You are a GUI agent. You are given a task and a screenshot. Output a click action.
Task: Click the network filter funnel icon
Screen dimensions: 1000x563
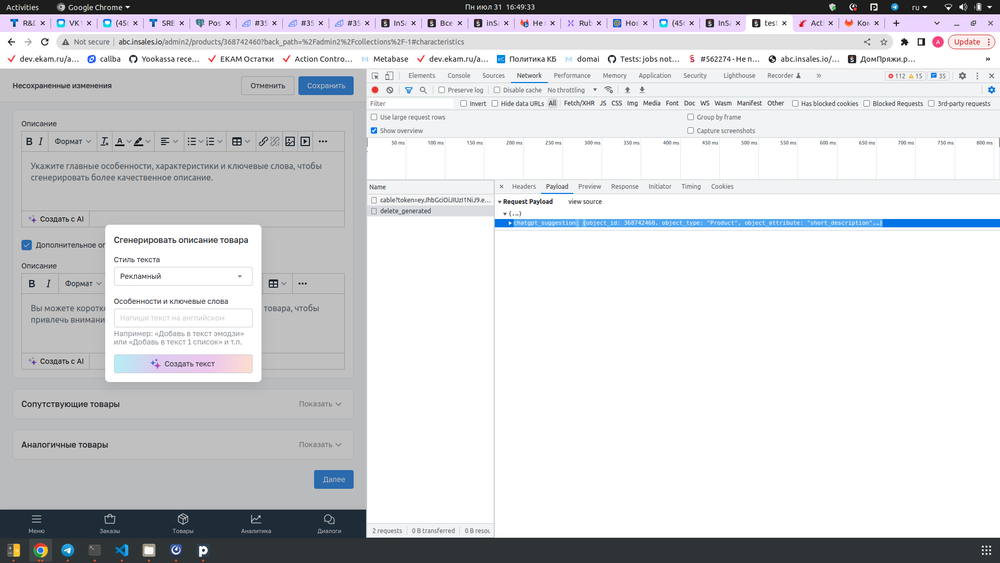[408, 90]
